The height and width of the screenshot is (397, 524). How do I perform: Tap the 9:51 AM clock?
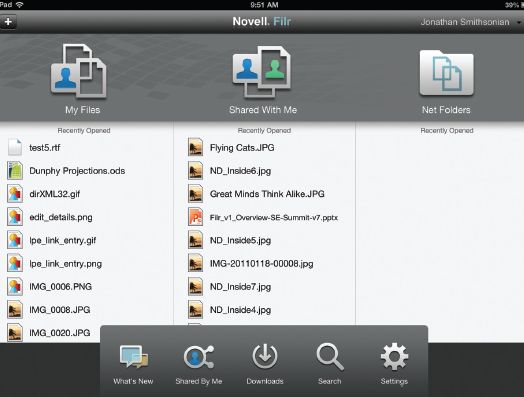264,5
